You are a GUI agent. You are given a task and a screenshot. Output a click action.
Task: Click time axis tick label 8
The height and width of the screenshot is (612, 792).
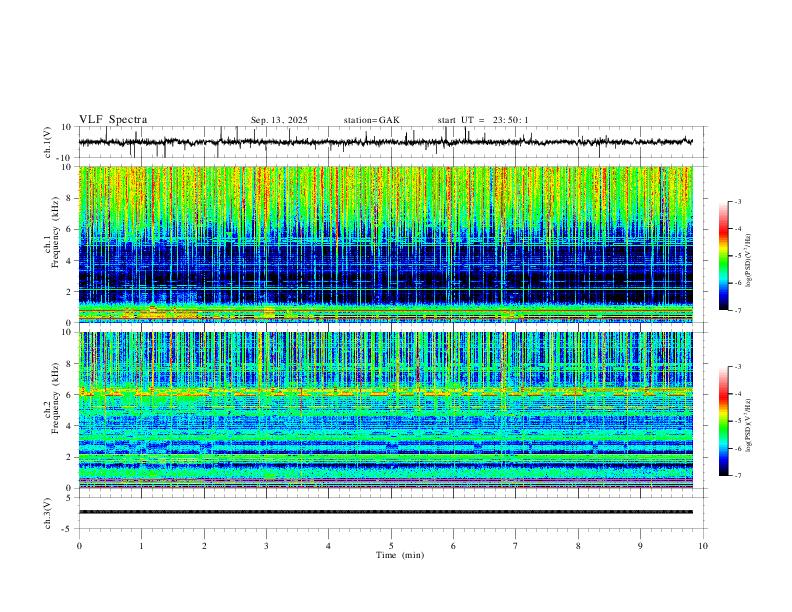click(578, 546)
